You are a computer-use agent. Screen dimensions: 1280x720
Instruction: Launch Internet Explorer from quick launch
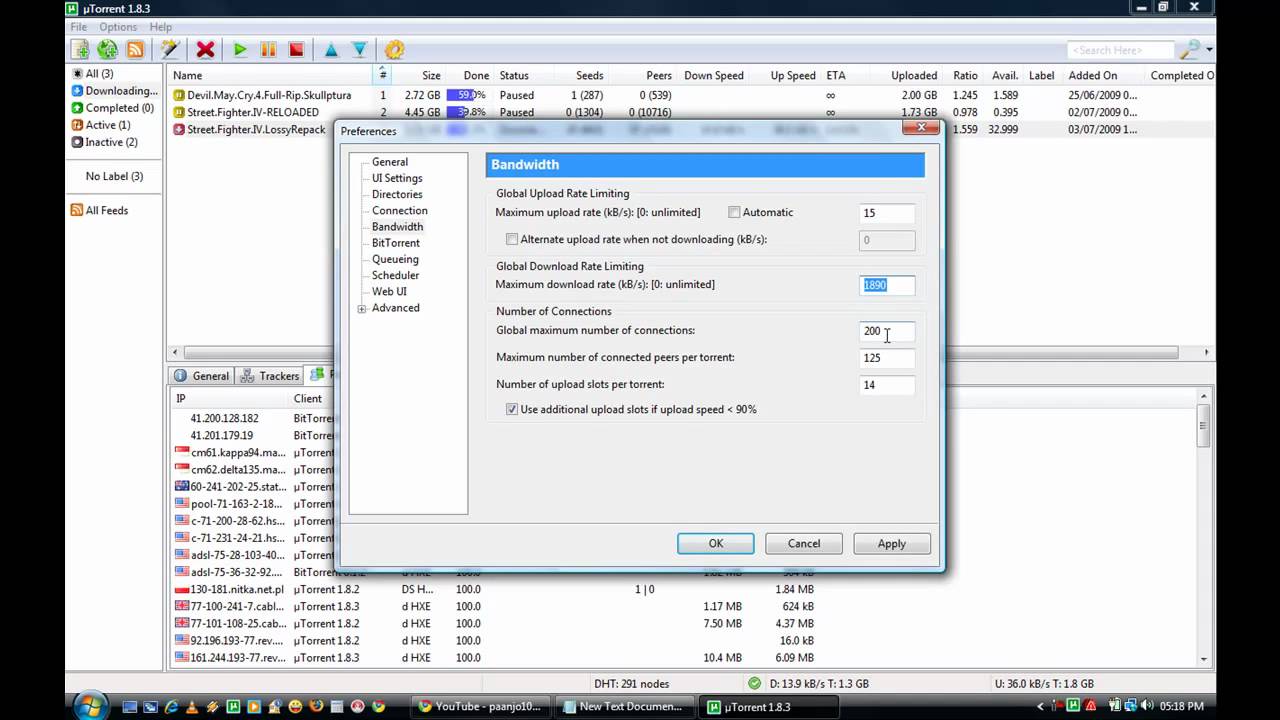[x=171, y=706]
